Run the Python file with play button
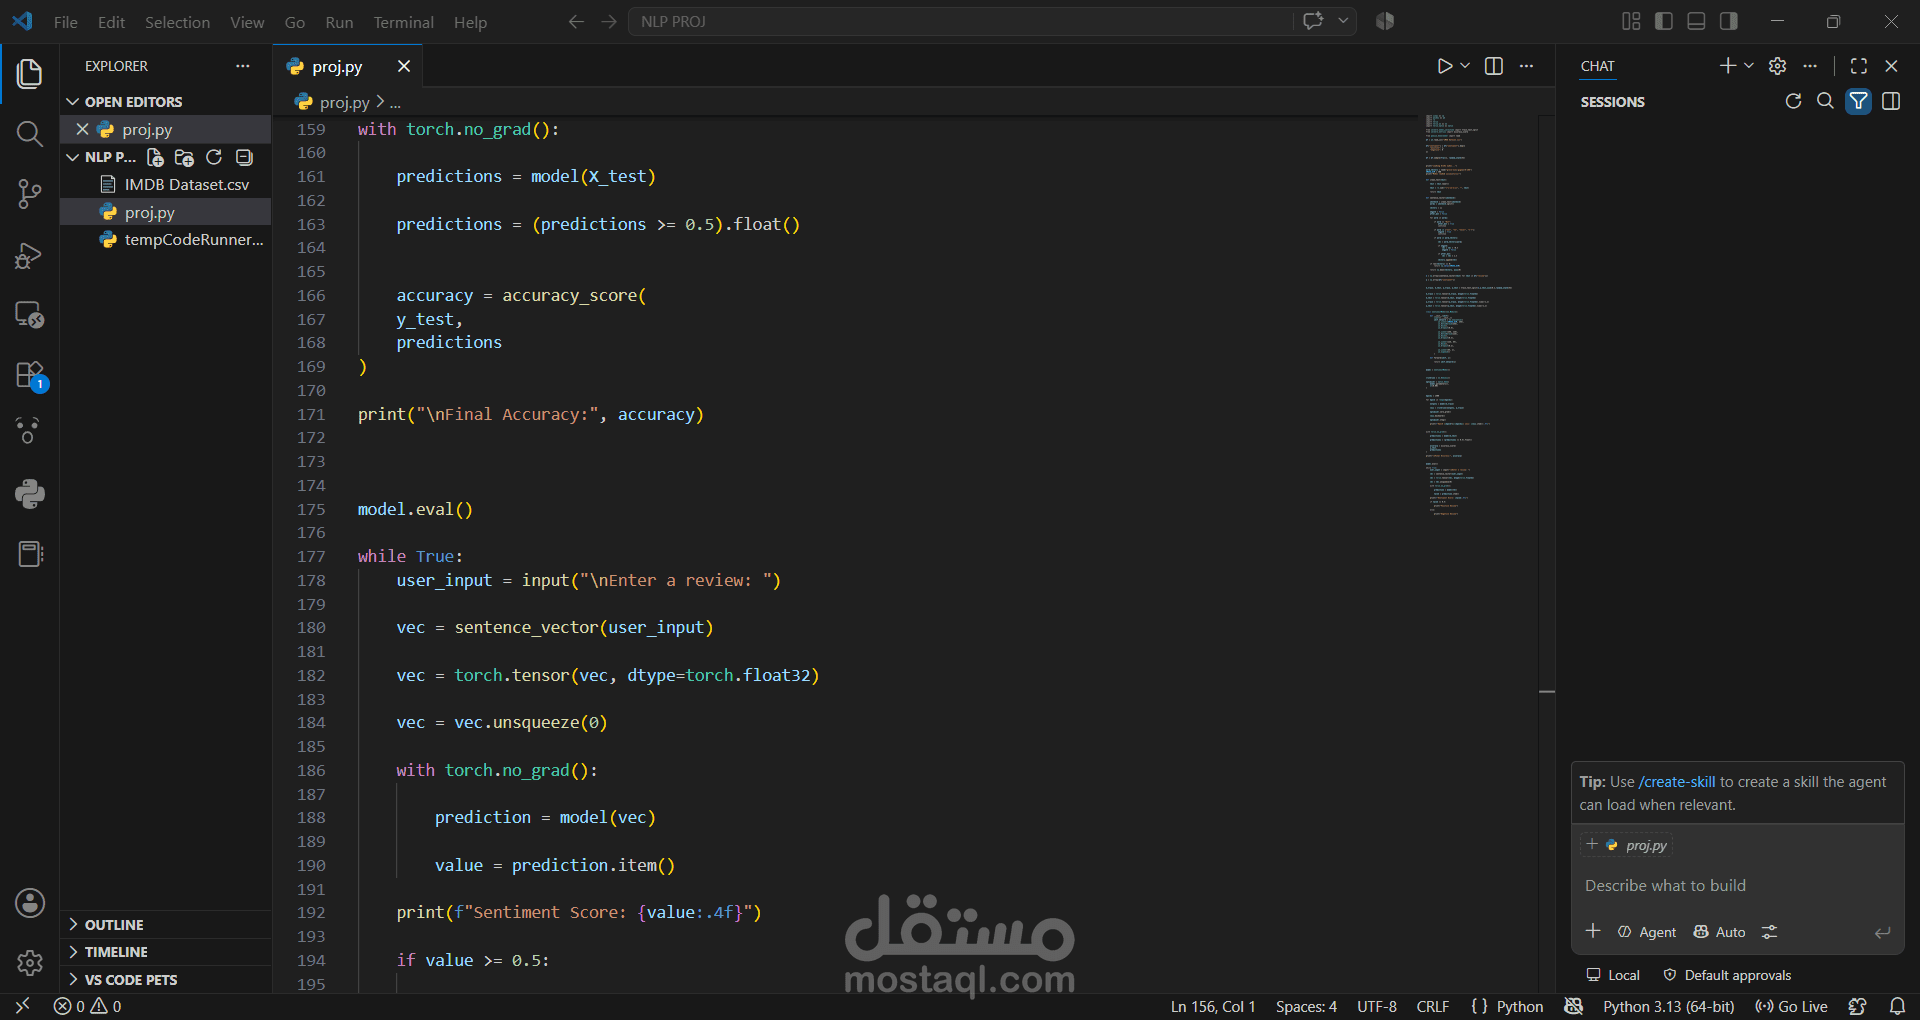This screenshot has height=1020, width=1920. pyautogui.click(x=1444, y=66)
